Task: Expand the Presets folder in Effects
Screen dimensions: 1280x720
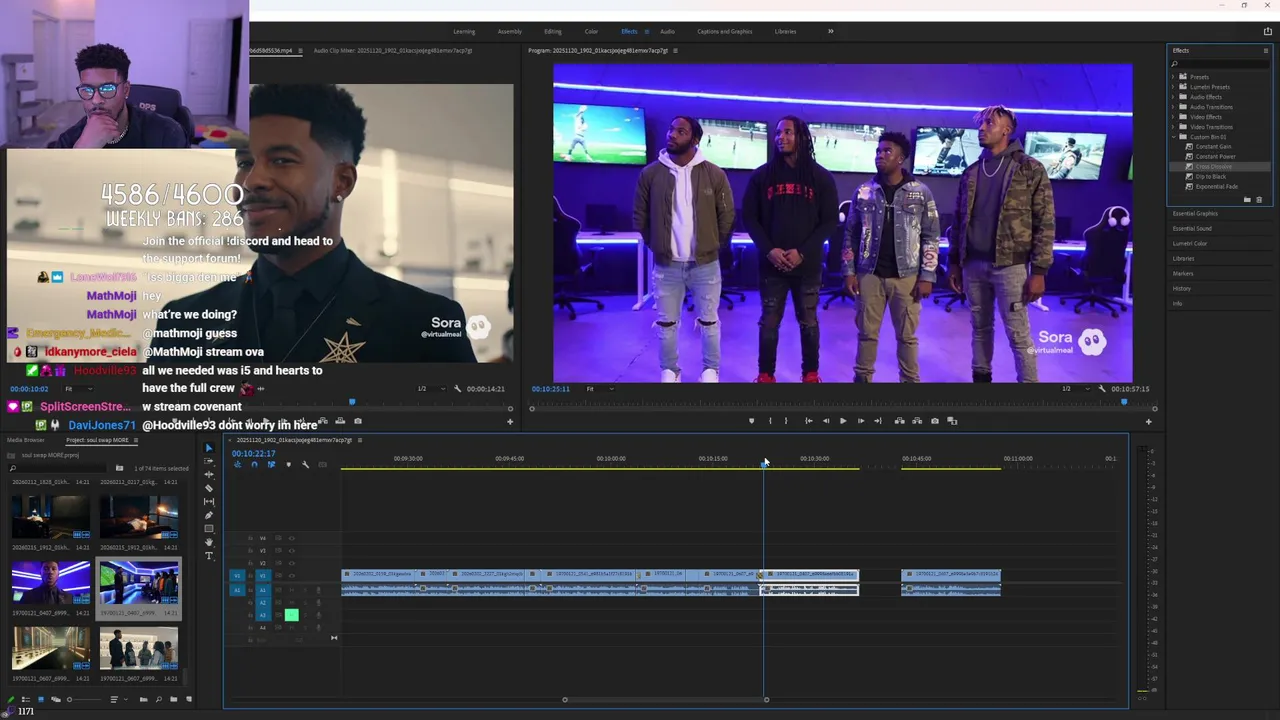Action: pyautogui.click(x=1173, y=77)
